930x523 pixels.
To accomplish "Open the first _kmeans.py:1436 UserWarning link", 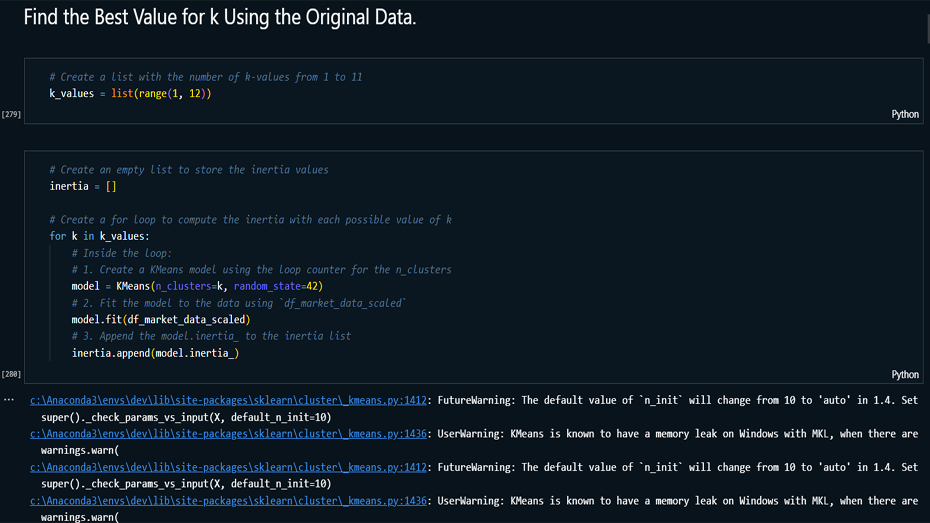I will [228, 434].
